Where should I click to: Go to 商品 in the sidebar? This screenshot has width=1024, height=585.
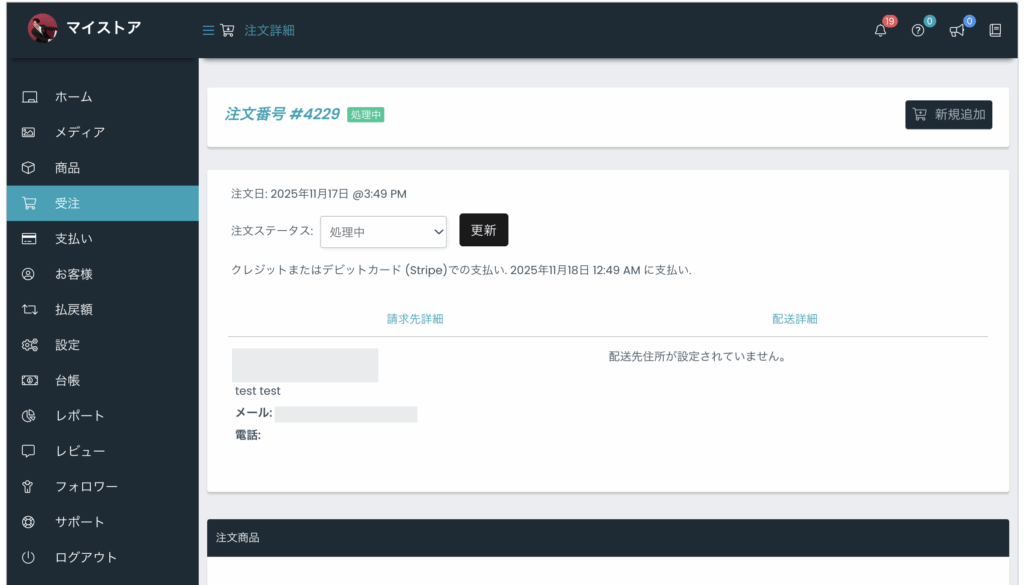point(67,168)
